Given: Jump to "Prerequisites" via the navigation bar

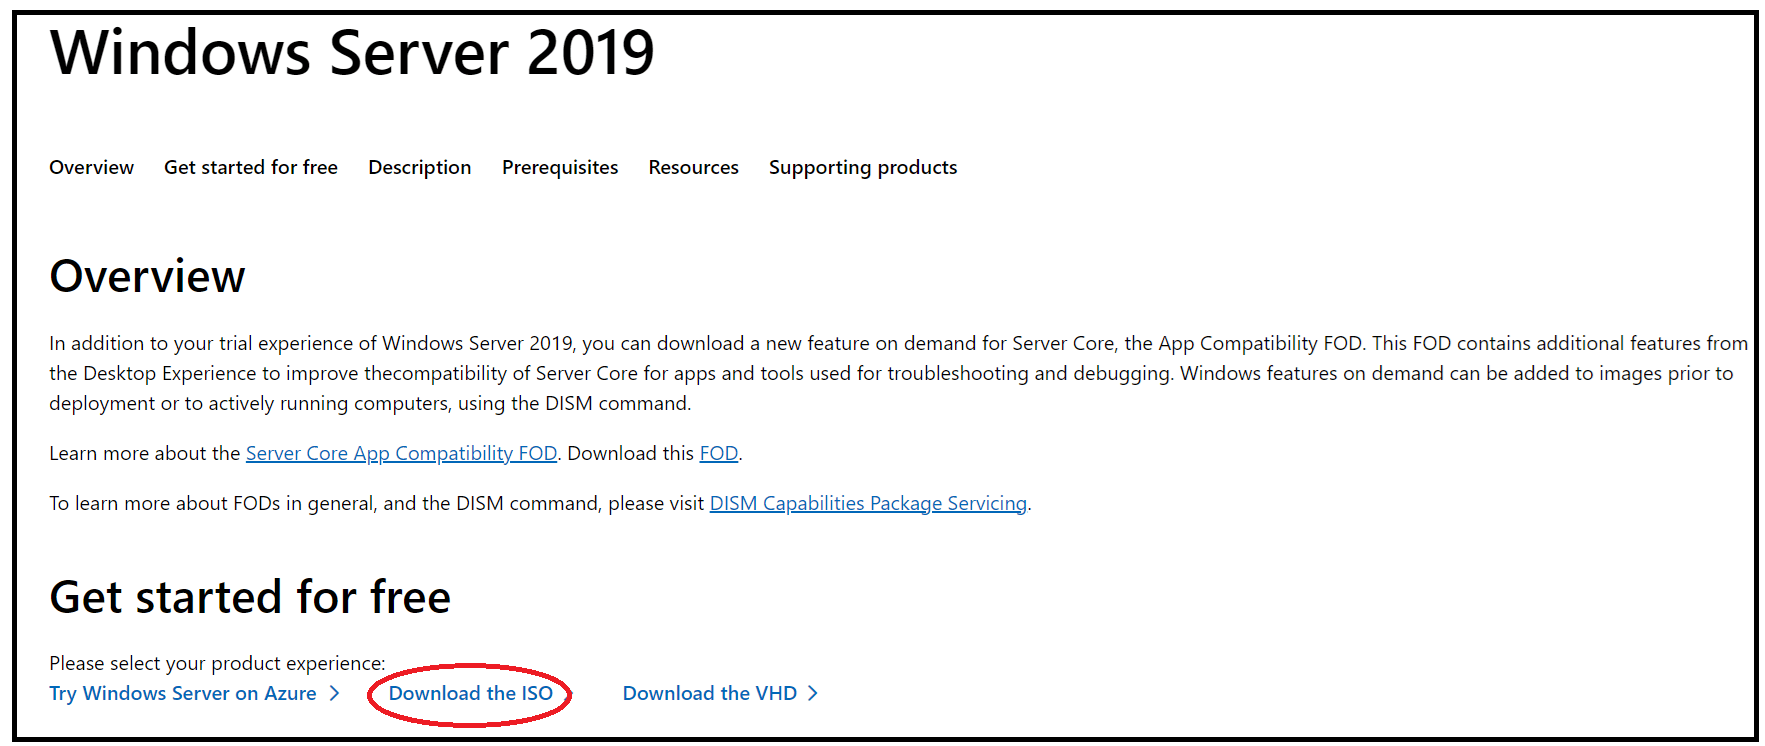Looking at the screenshot, I should click(x=560, y=167).
